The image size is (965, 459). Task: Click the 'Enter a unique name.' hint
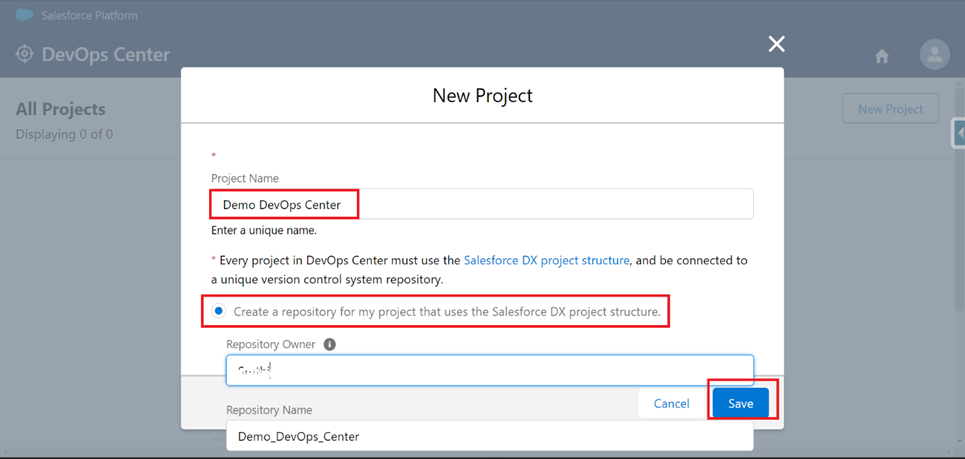(x=264, y=231)
